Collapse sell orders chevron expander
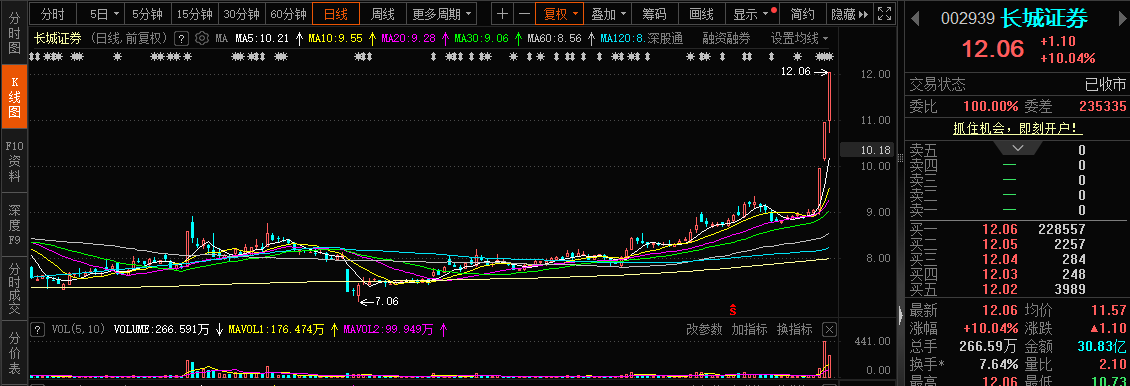Image resolution: width=1130 pixels, height=386 pixels. pyautogui.click(x=1018, y=148)
